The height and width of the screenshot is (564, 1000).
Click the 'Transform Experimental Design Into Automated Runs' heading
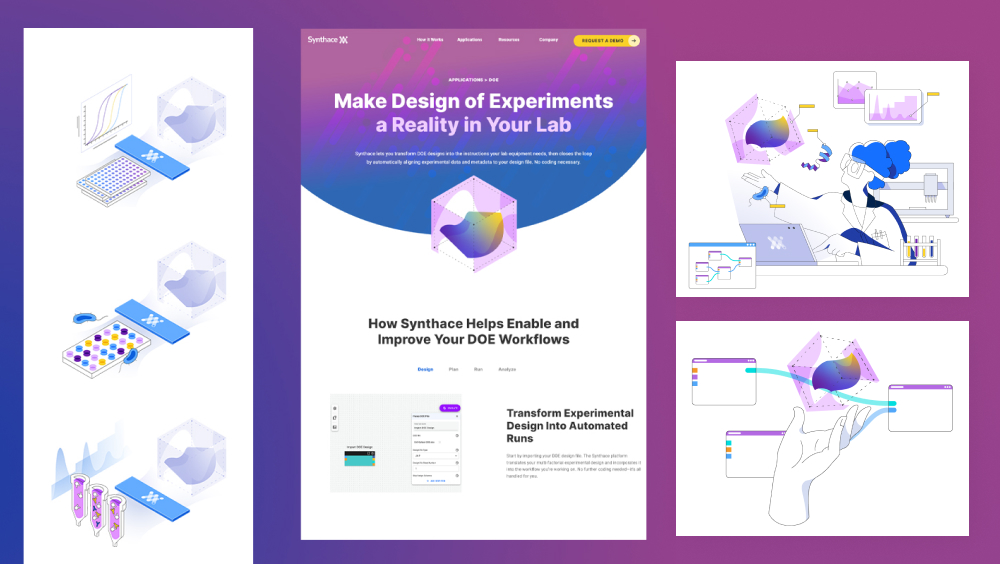click(x=570, y=426)
